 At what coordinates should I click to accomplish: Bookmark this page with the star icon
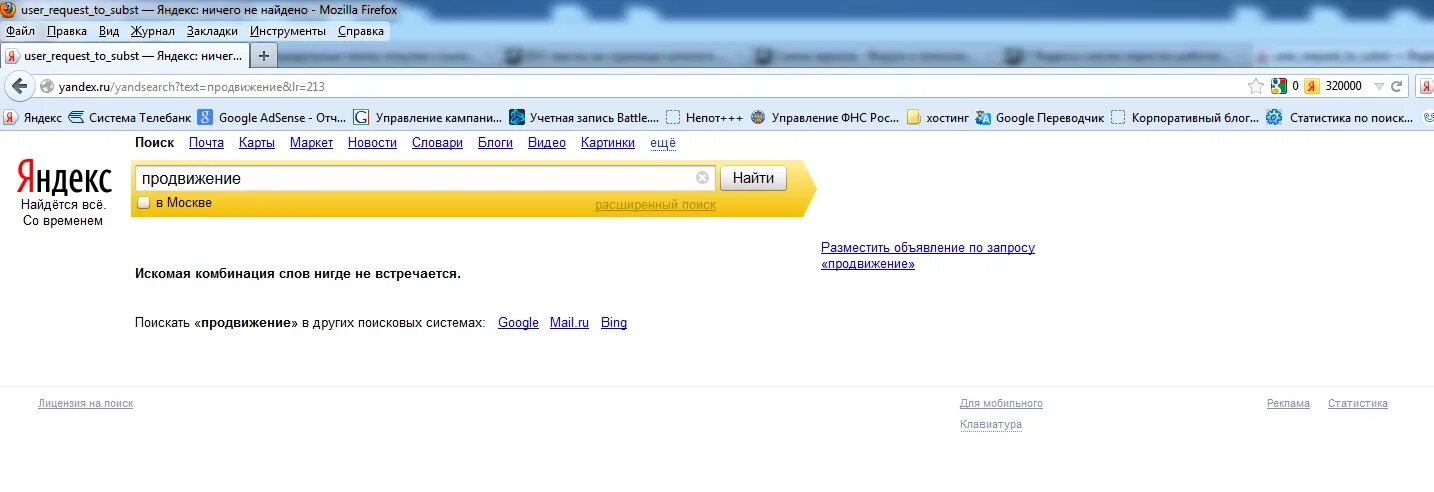[1256, 86]
